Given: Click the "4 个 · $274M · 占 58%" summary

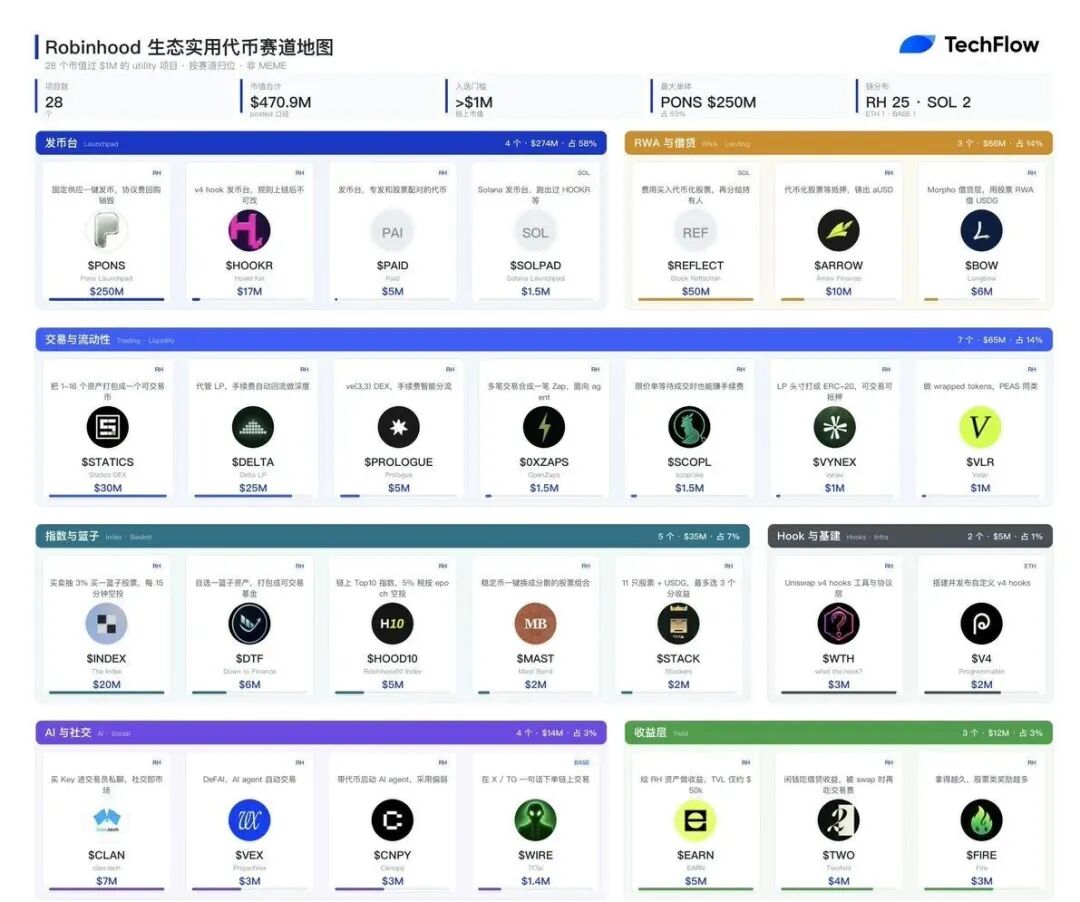Looking at the screenshot, I should coord(550,143).
